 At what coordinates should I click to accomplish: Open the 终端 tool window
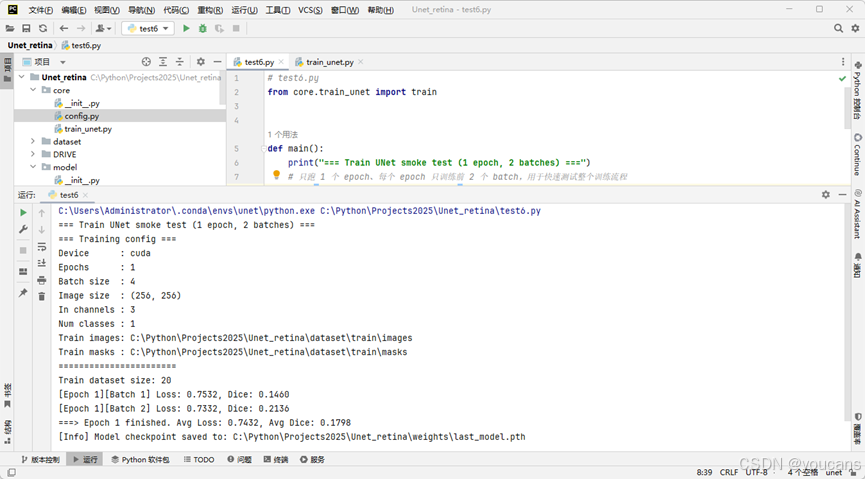(x=276, y=459)
